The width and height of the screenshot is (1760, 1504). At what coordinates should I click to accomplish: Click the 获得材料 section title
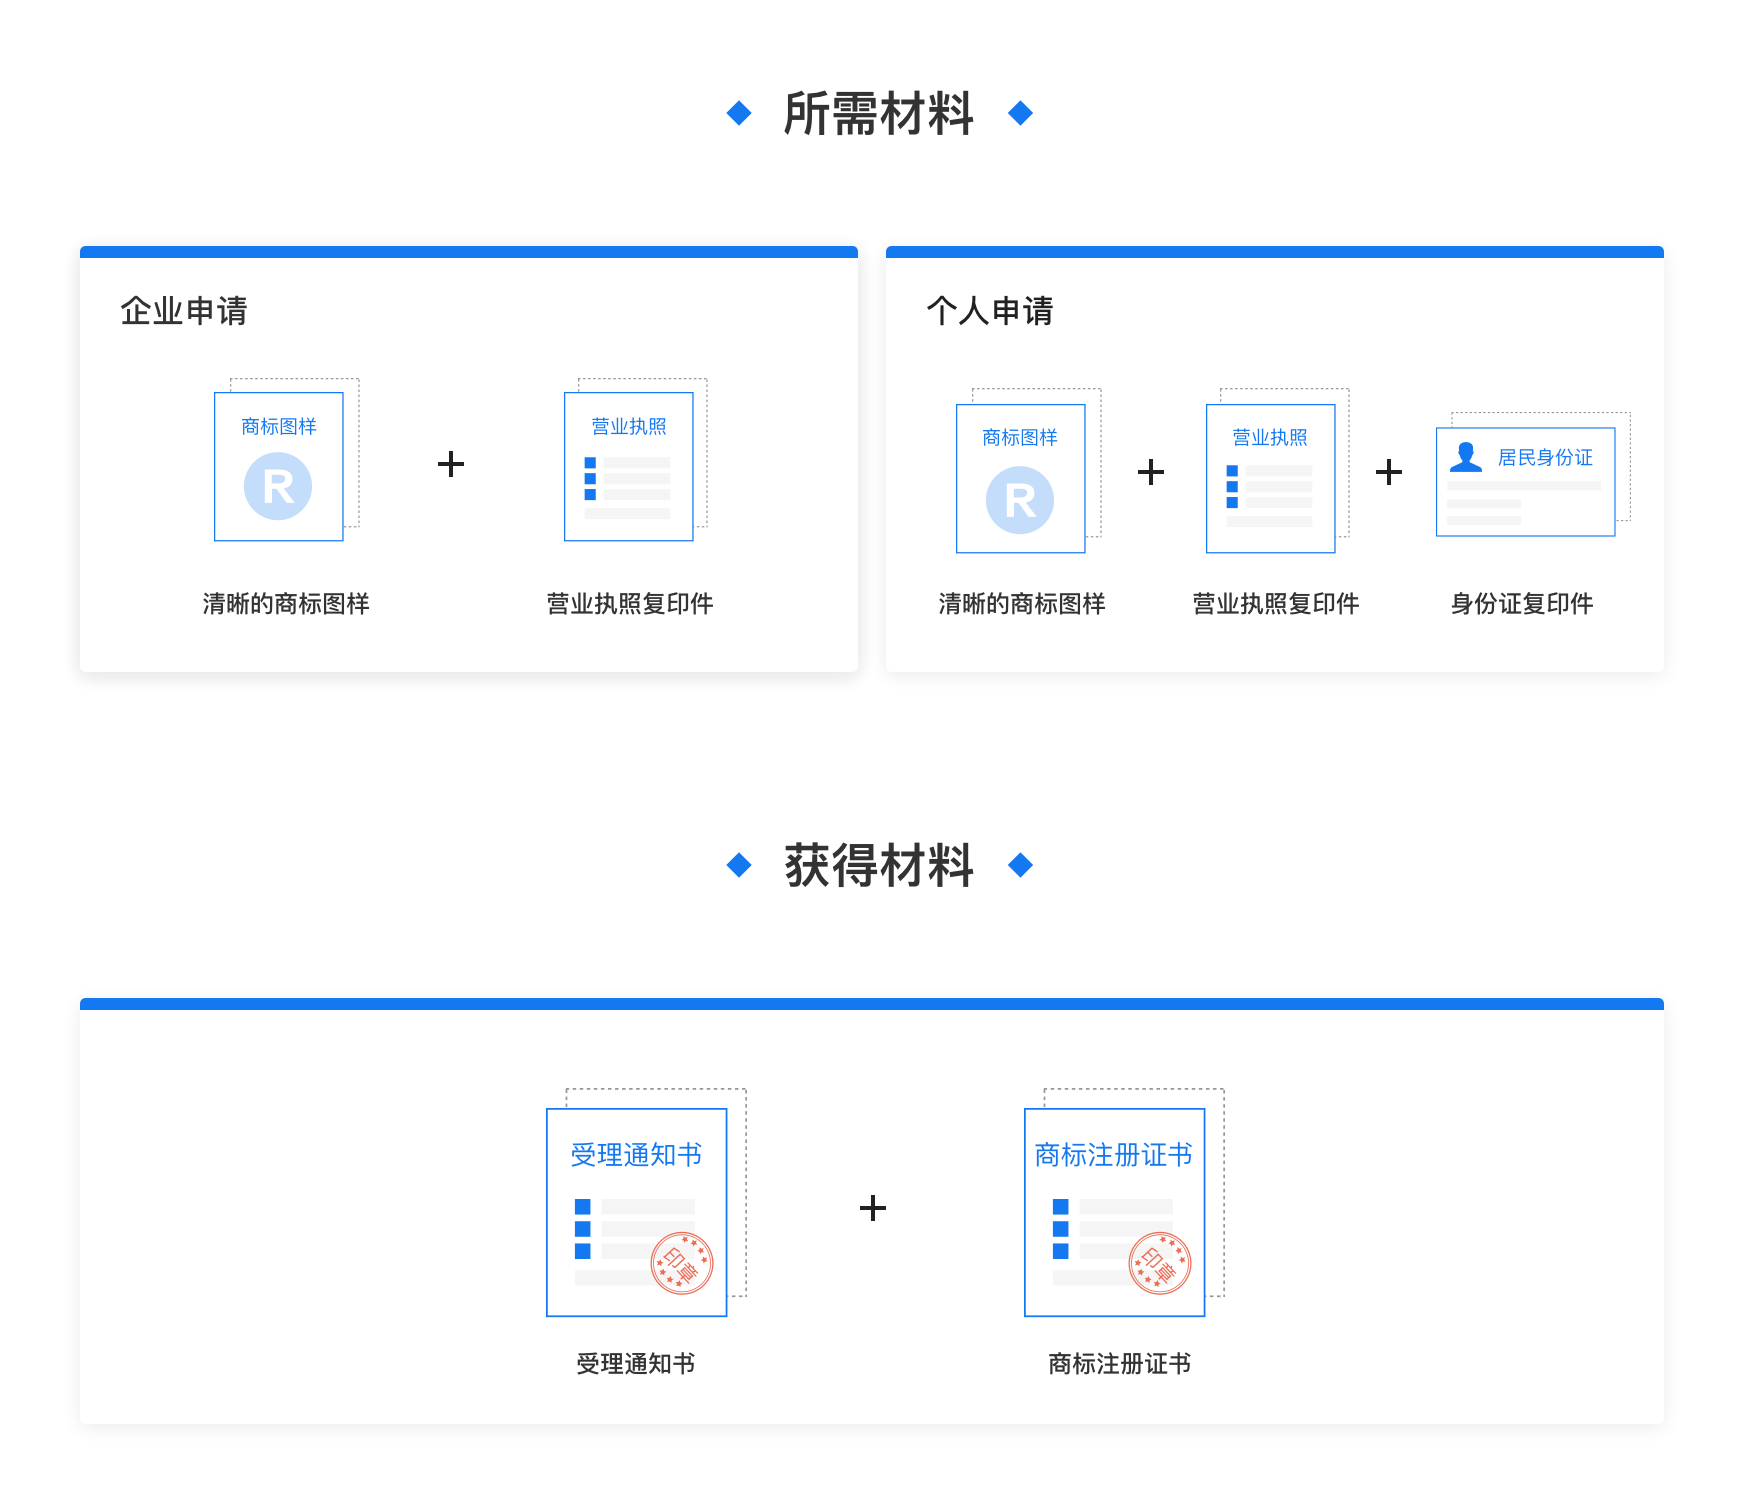click(x=879, y=866)
